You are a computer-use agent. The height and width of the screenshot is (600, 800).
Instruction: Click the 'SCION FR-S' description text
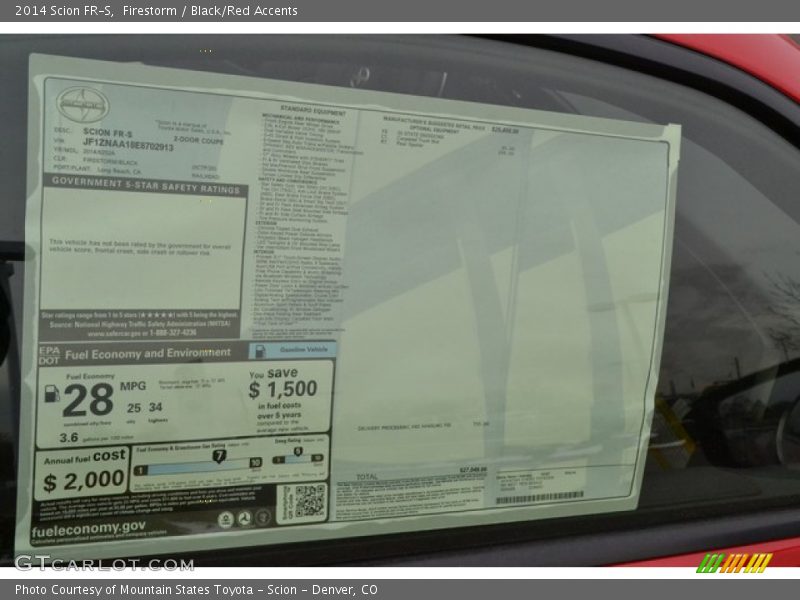(108, 132)
